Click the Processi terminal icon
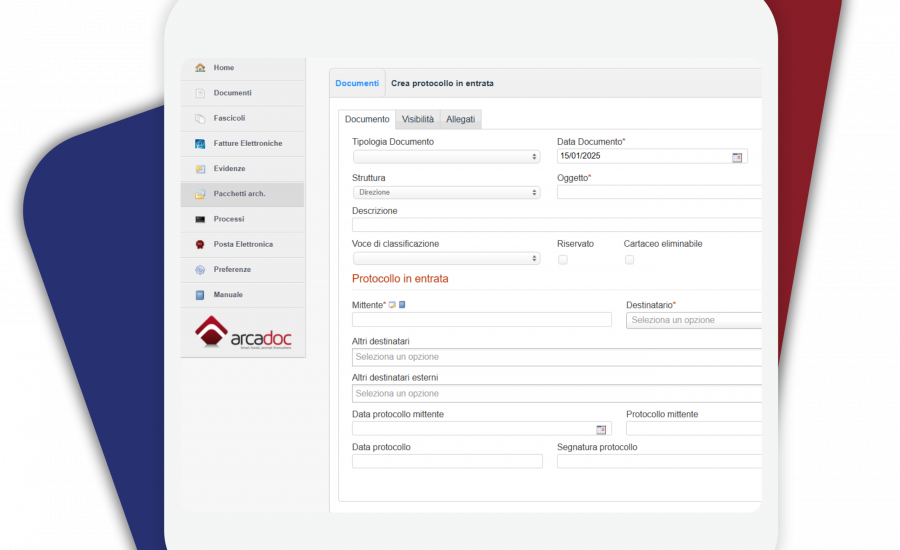Screen dimensions: 900x550 [200, 219]
